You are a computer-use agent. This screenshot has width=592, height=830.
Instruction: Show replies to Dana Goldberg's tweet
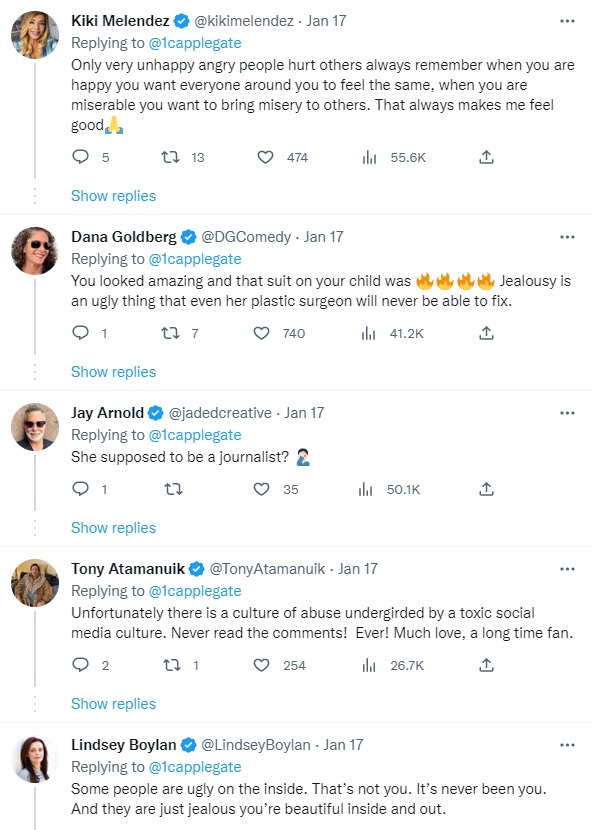tap(113, 371)
